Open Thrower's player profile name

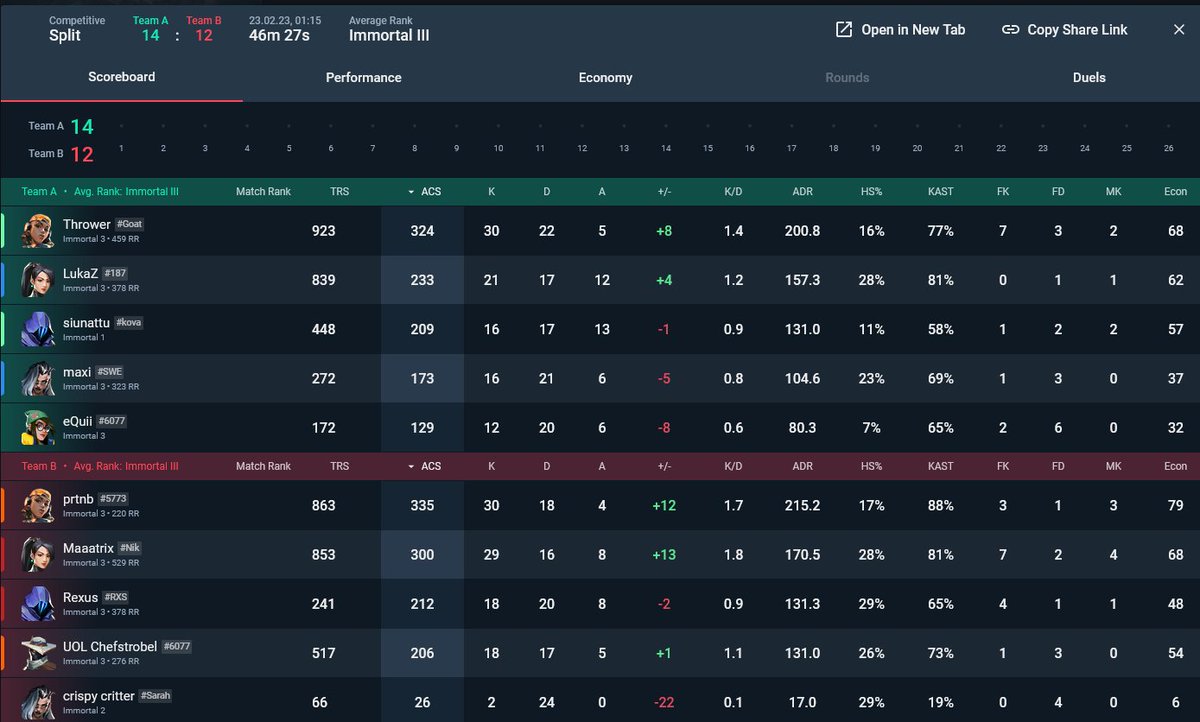click(87, 224)
